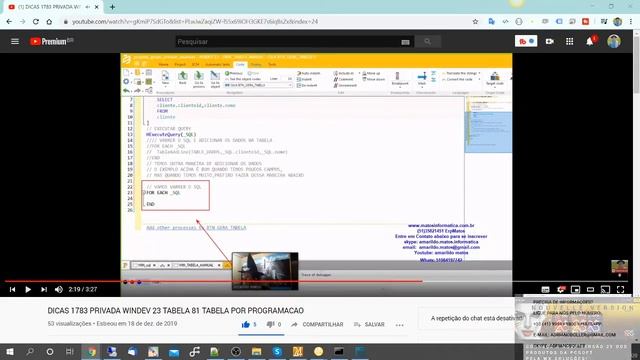Open File Explorer from the taskbar

click(x=256, y=351)
